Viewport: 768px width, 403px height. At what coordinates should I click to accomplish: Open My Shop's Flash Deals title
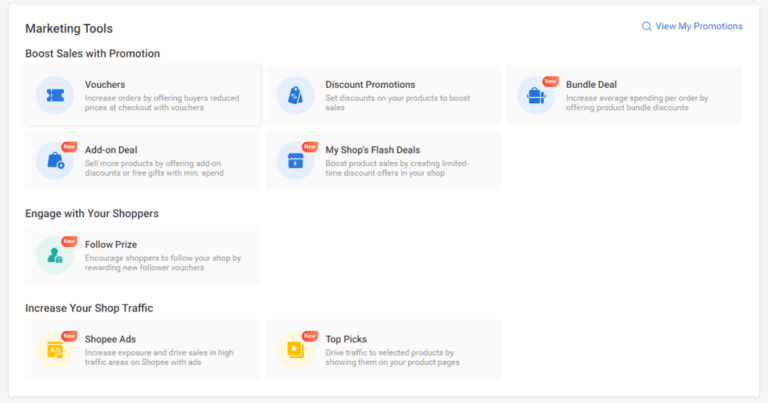point(373,150)
